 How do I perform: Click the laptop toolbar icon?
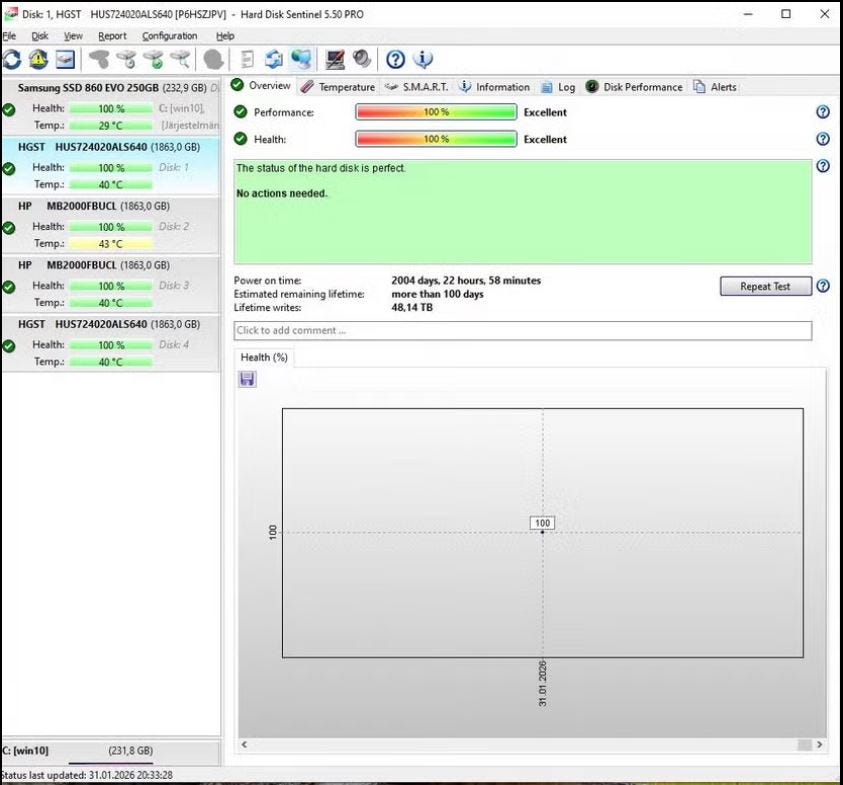tap(335, 59)
